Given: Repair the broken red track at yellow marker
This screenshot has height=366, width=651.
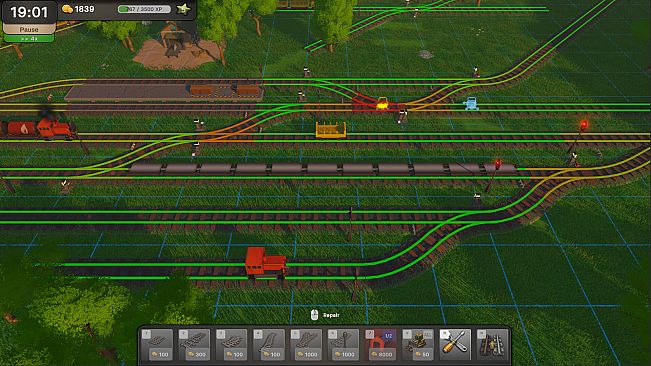Looking at the screenshot, I should click(x=382, y=104).
